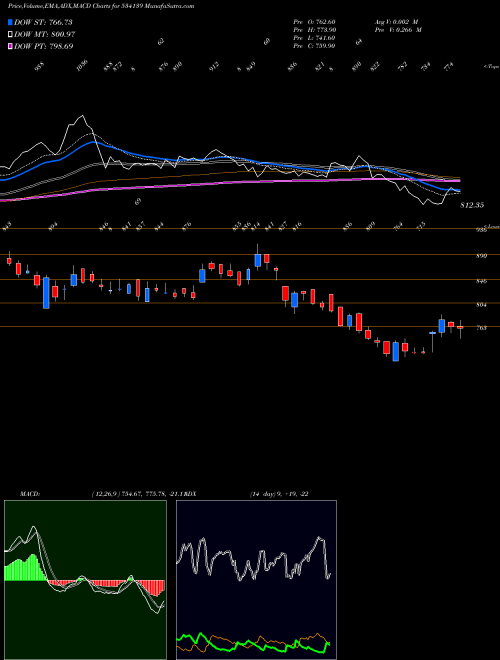The image size is (500, 660).
Task: Click the white DOW MT legend swatch
Action: (x=11, y=34)
